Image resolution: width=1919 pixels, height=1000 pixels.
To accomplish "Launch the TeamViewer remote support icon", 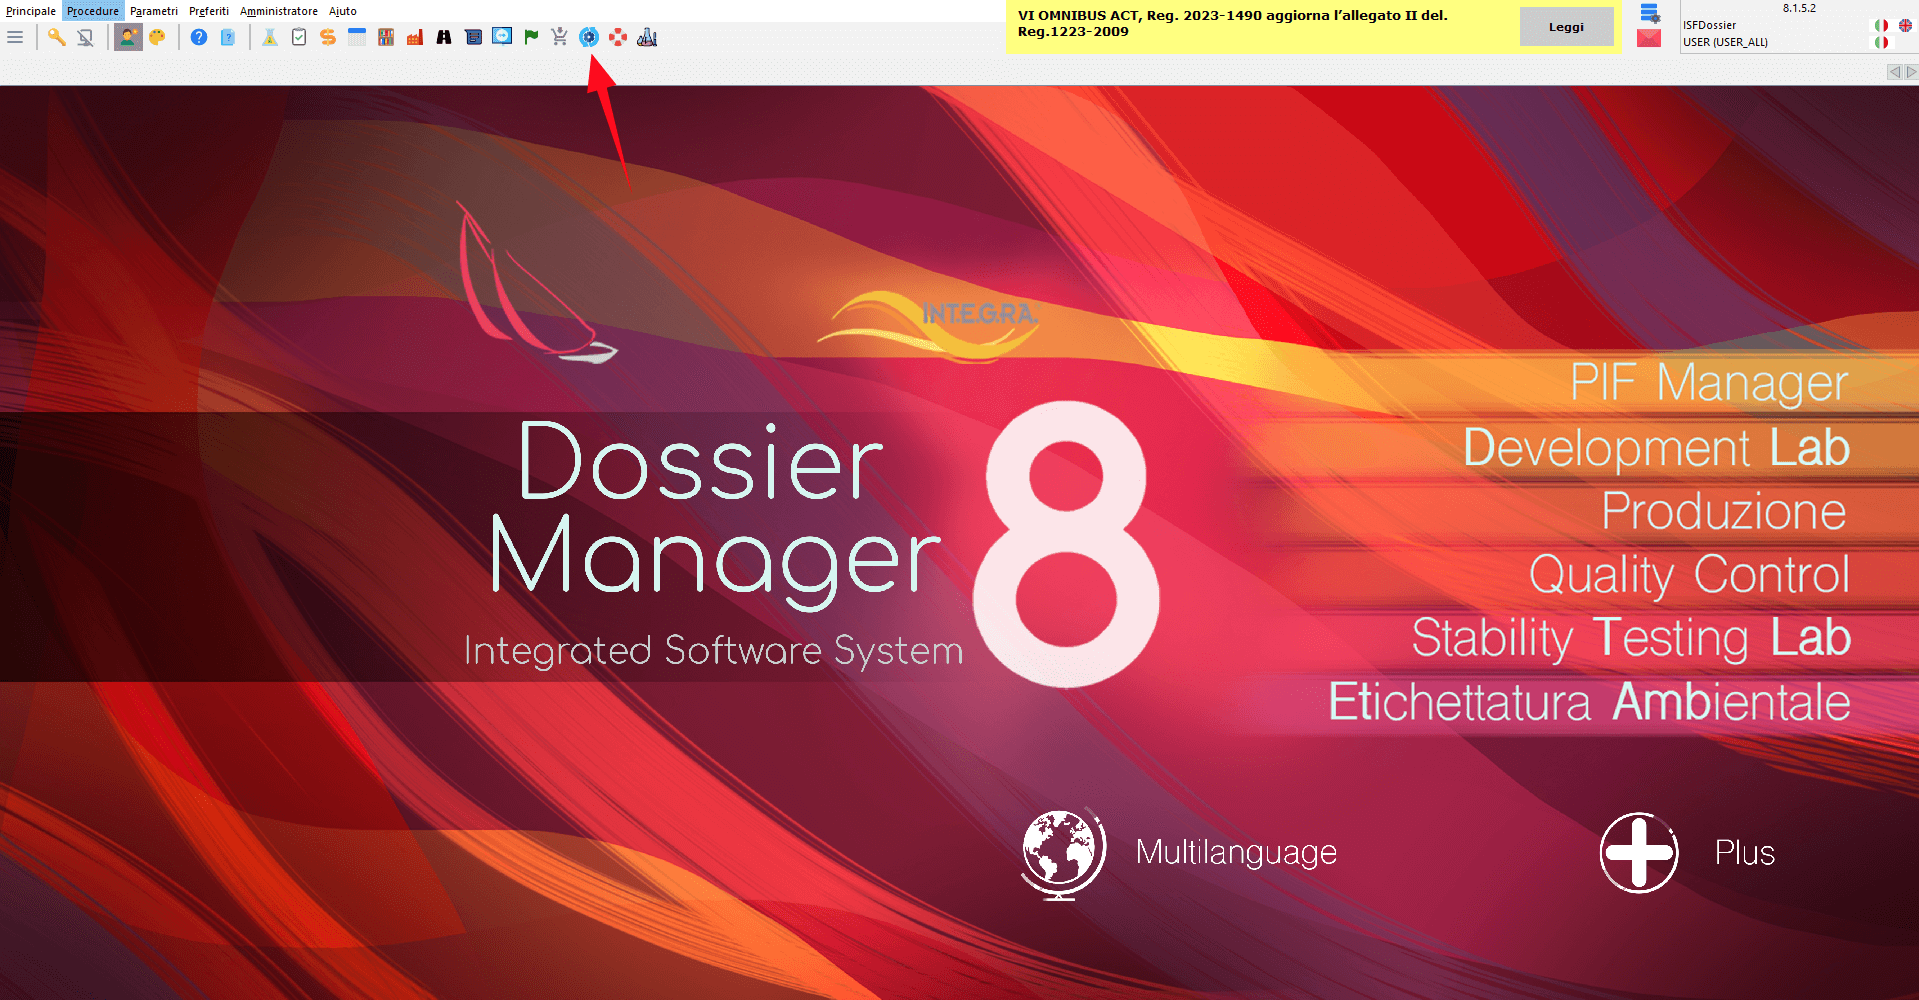I will click(x=502, y=37).
